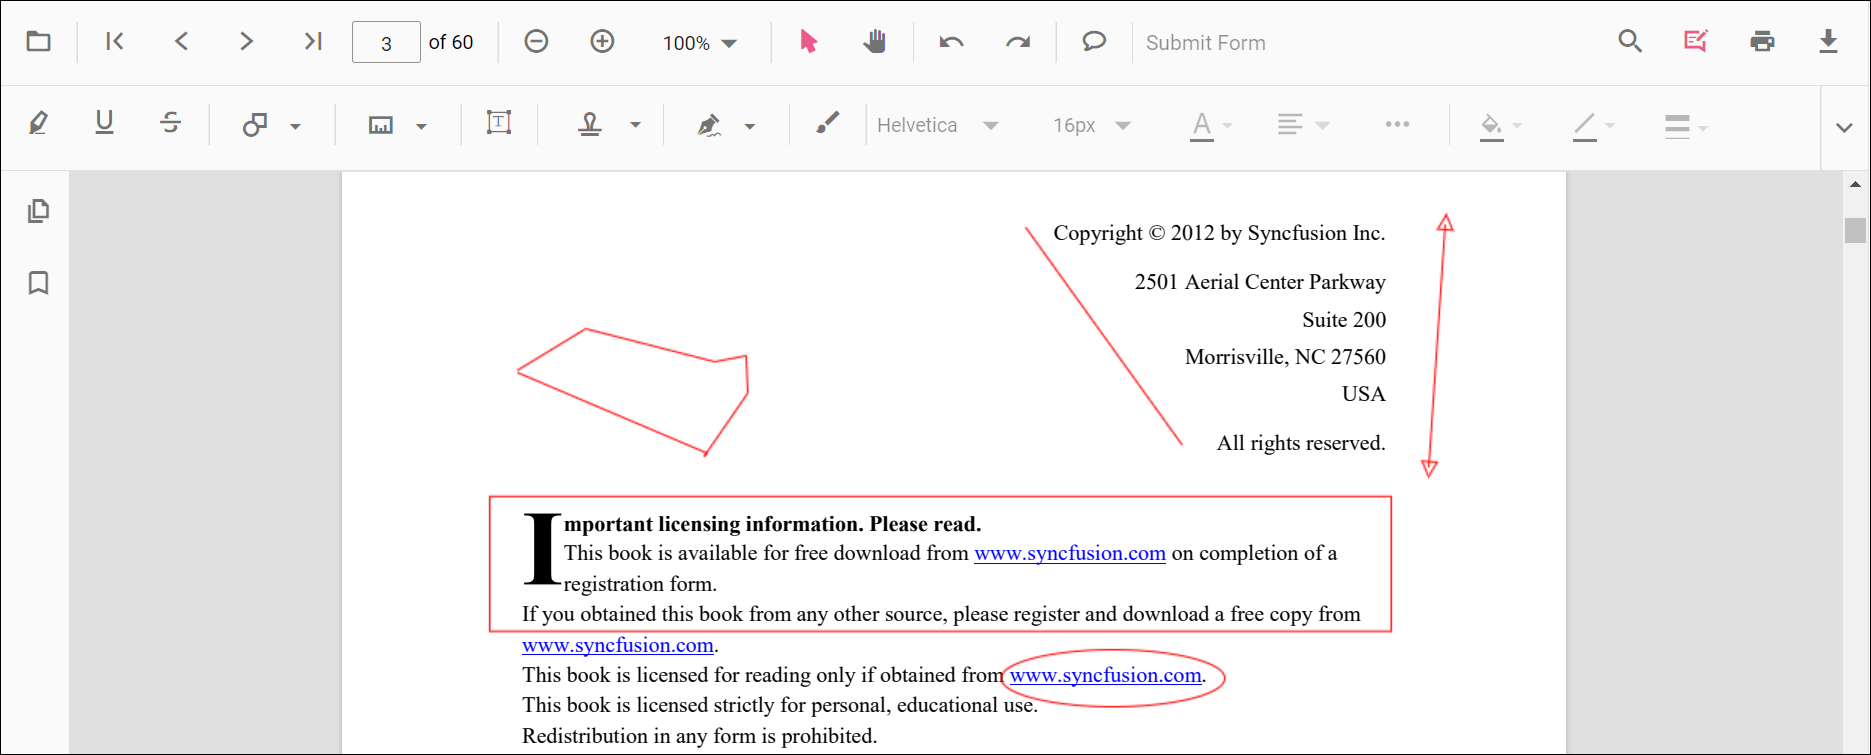The image size is (1871, 755).
Task: Click 'Redistribution in any form is prohibited.' line
Action: (699, 736)
